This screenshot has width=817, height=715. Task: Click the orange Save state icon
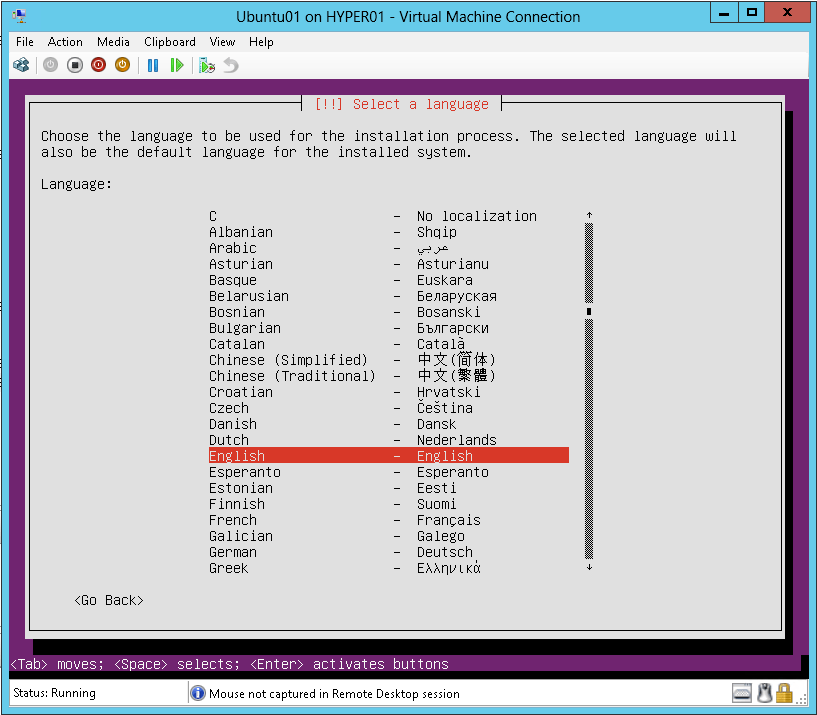[122, 65]
